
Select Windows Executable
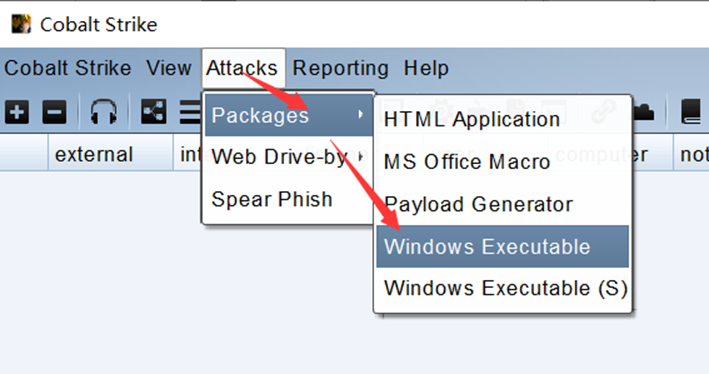(x=502, y=246)
